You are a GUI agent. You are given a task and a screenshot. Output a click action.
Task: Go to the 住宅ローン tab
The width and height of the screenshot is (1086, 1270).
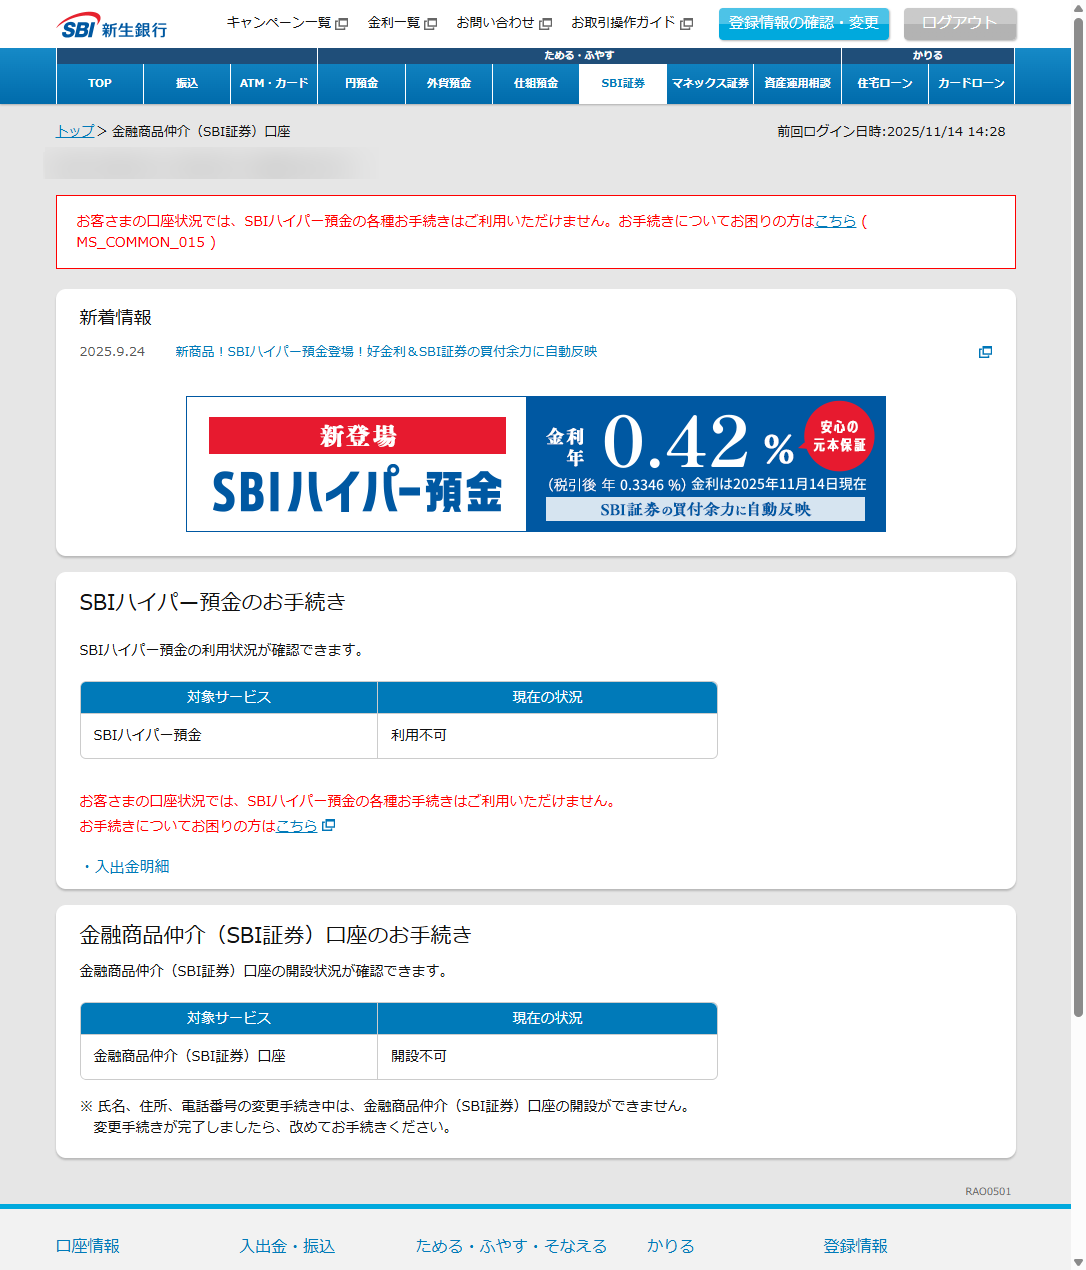coord(885,84)
